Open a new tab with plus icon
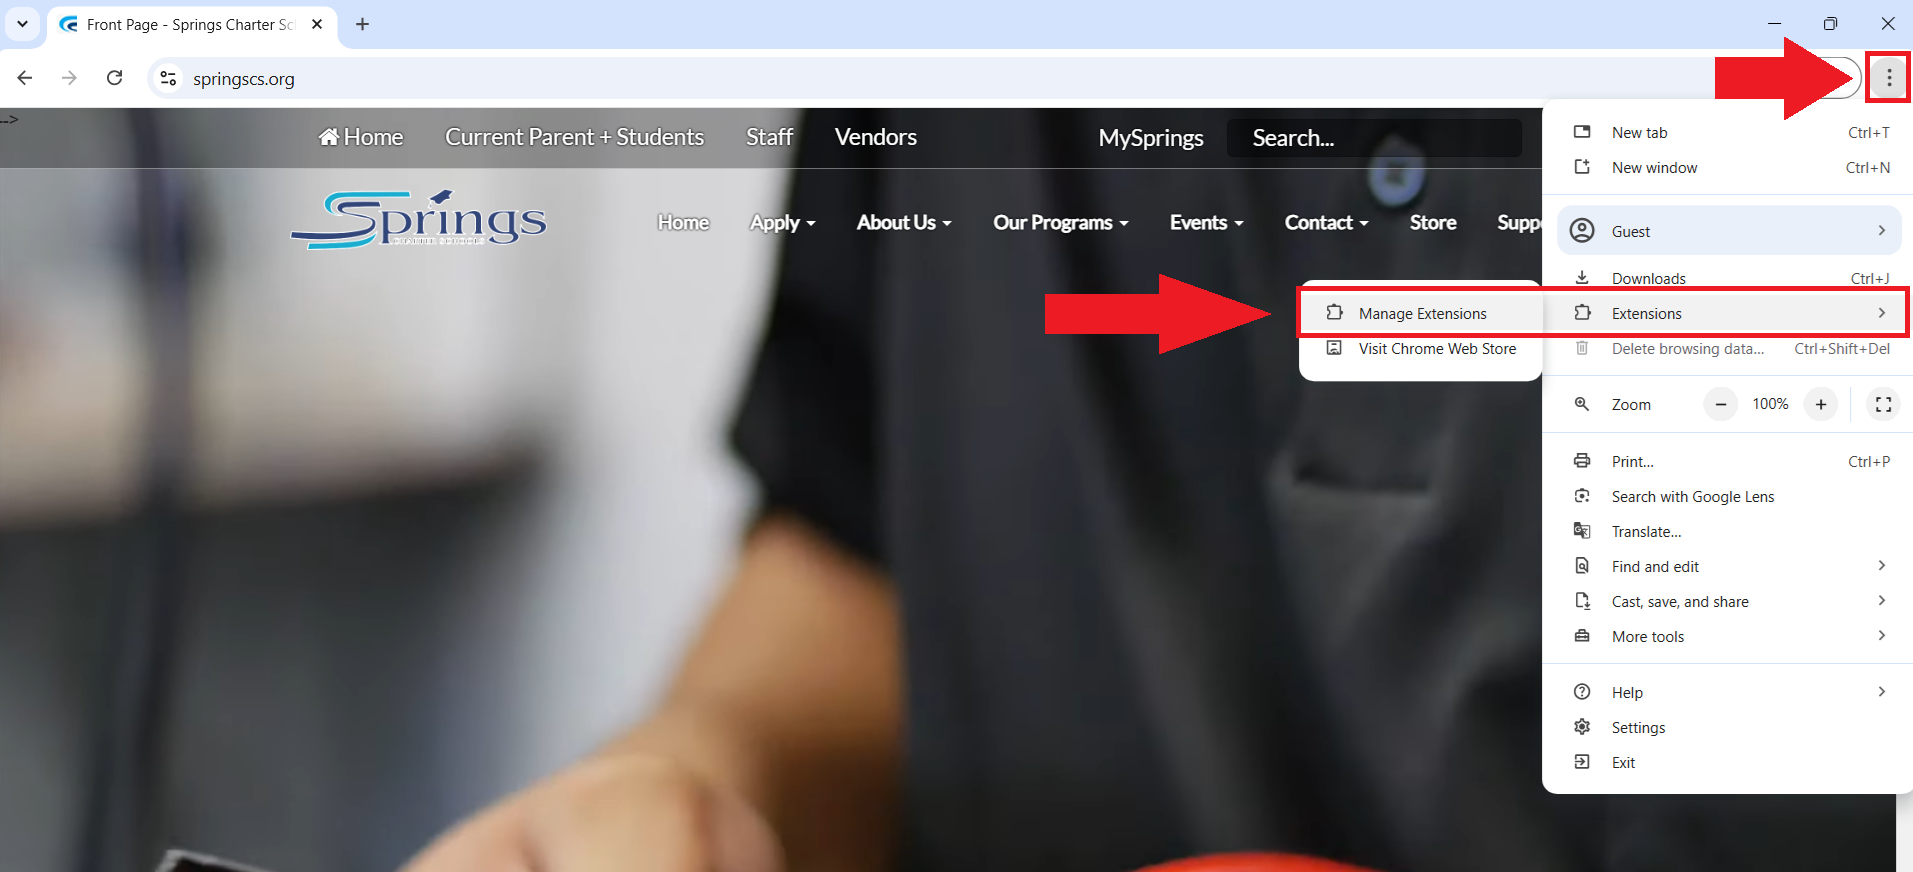This screenshot has height=872, width=1913. 362,24
